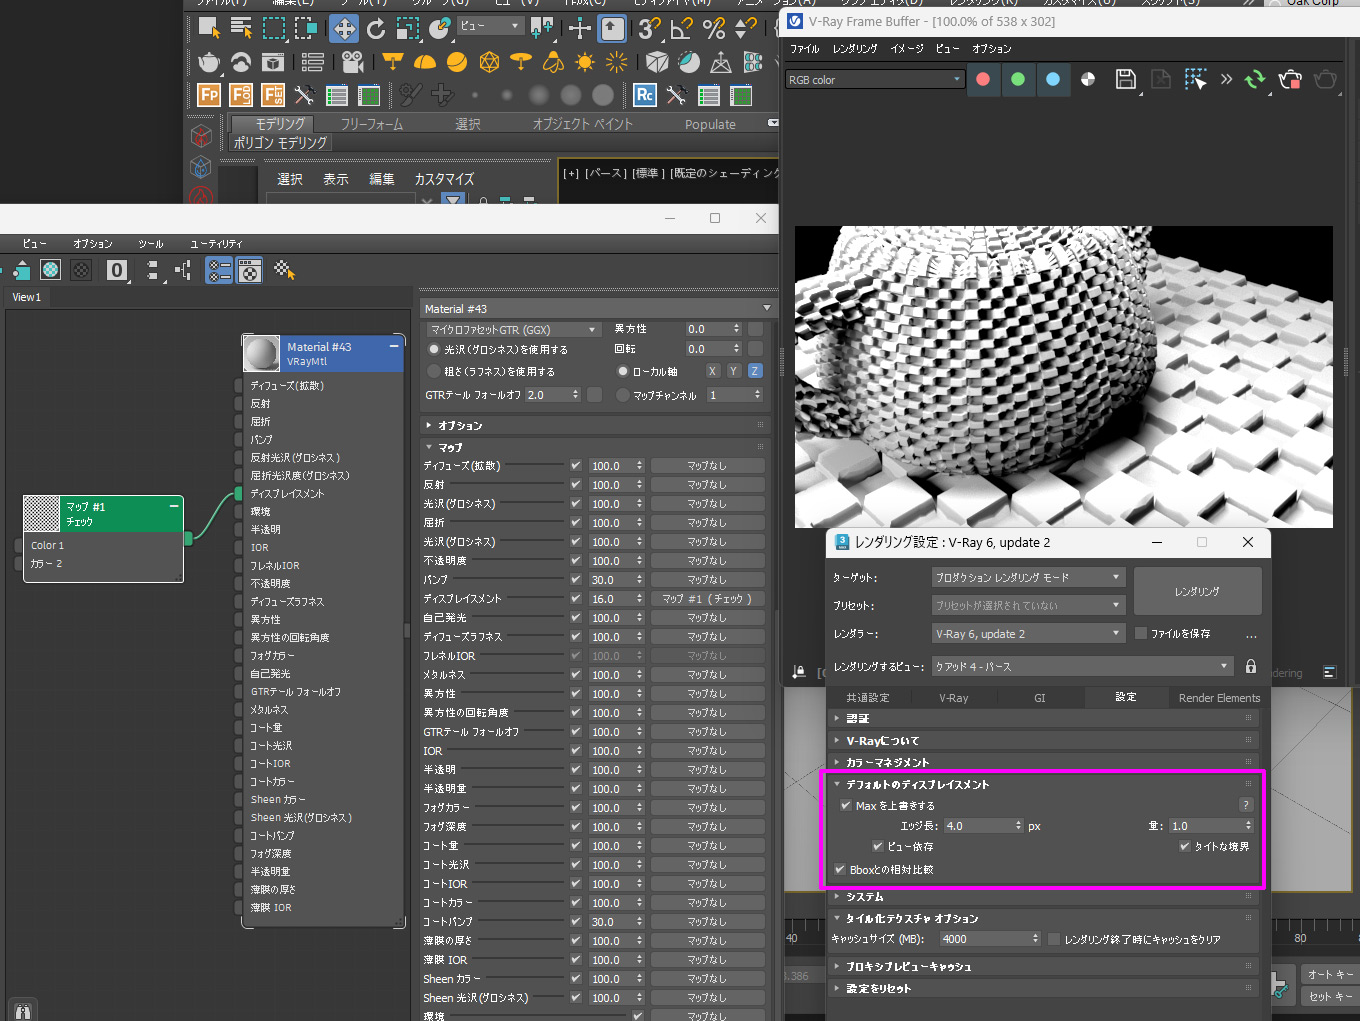Open the 'マイクロファセット GTR (GGX)' BRDF dropdown
Screen dimensions: 1360x1021
[514, 329]
